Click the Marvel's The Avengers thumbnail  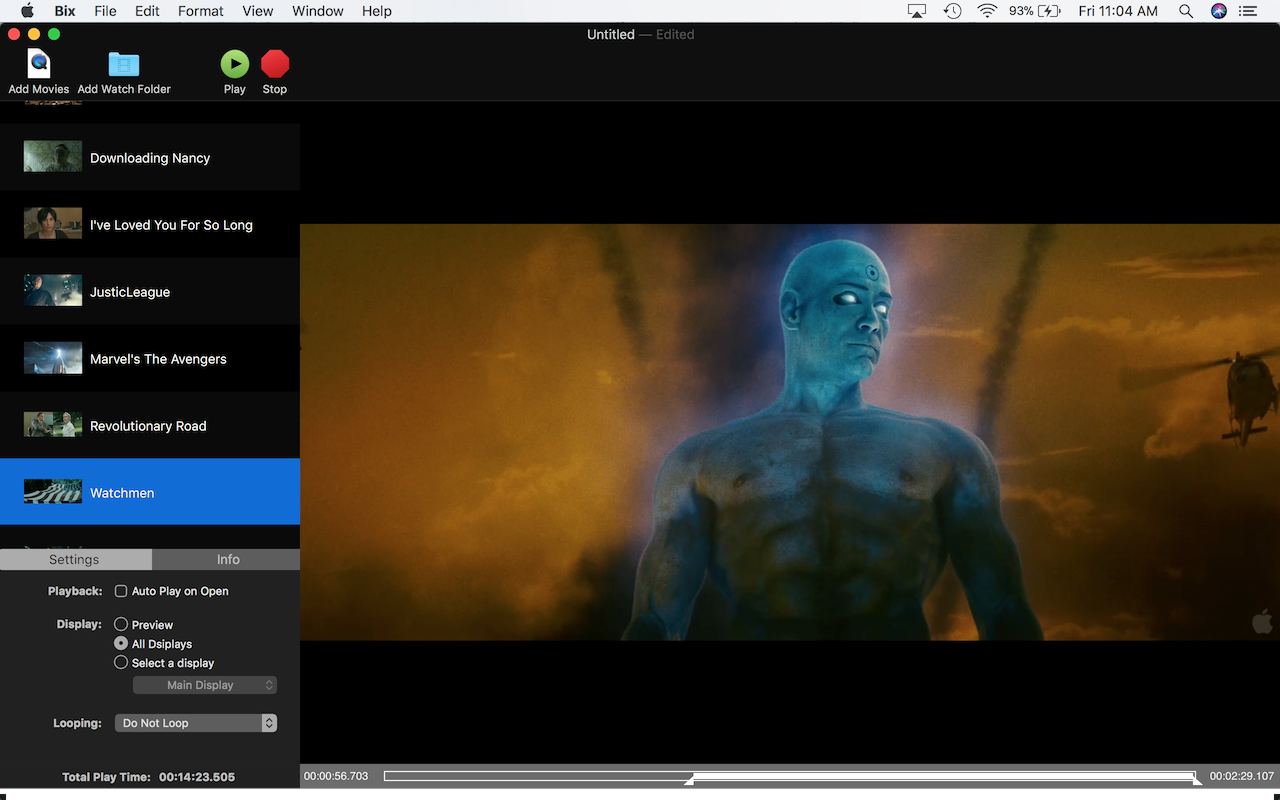point(53,358)
